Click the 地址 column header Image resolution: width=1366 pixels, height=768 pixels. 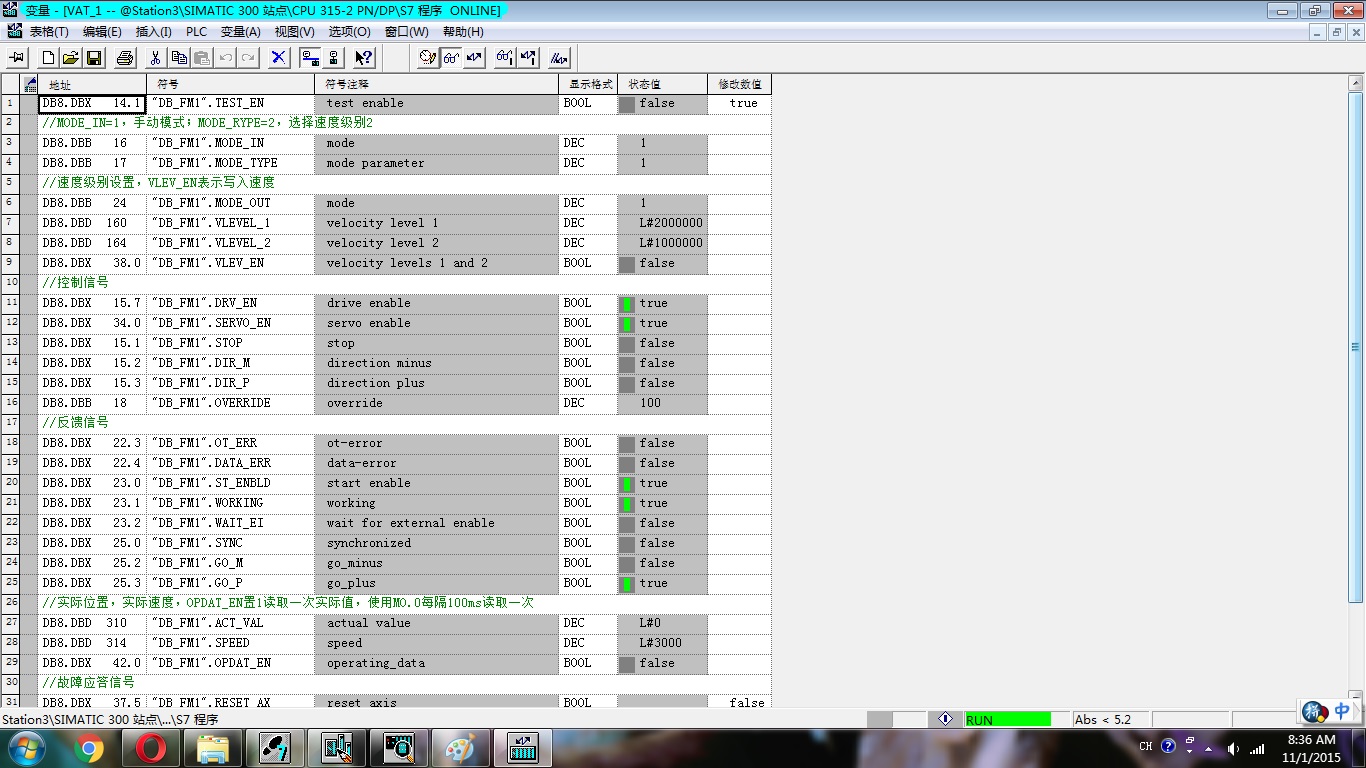[x=92, y=84]
